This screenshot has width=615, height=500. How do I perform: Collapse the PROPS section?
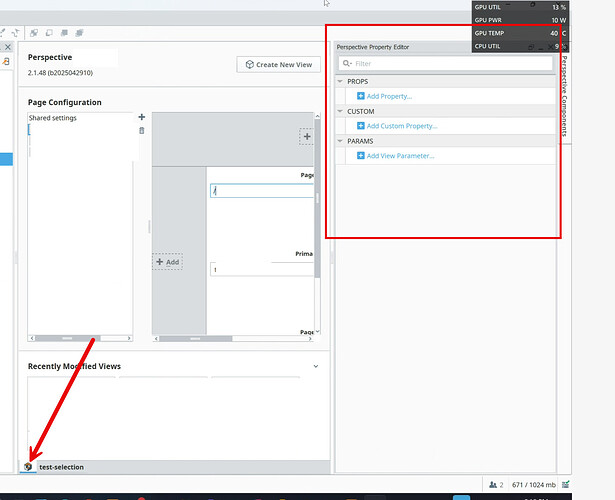(x=340, y=81)
